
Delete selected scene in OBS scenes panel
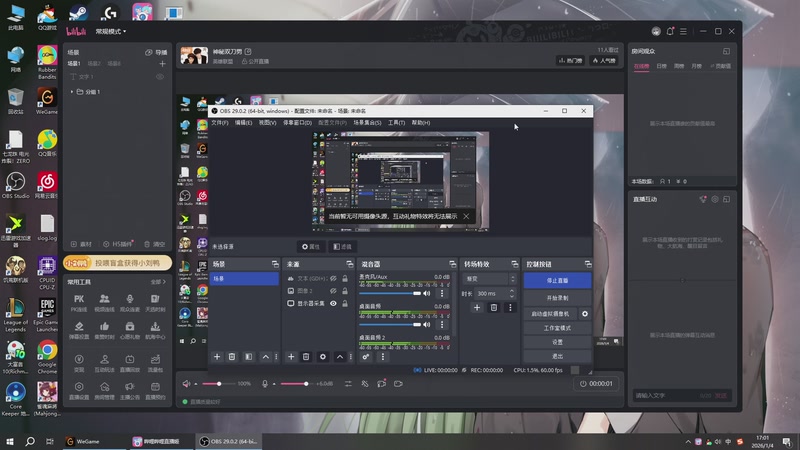232,357
